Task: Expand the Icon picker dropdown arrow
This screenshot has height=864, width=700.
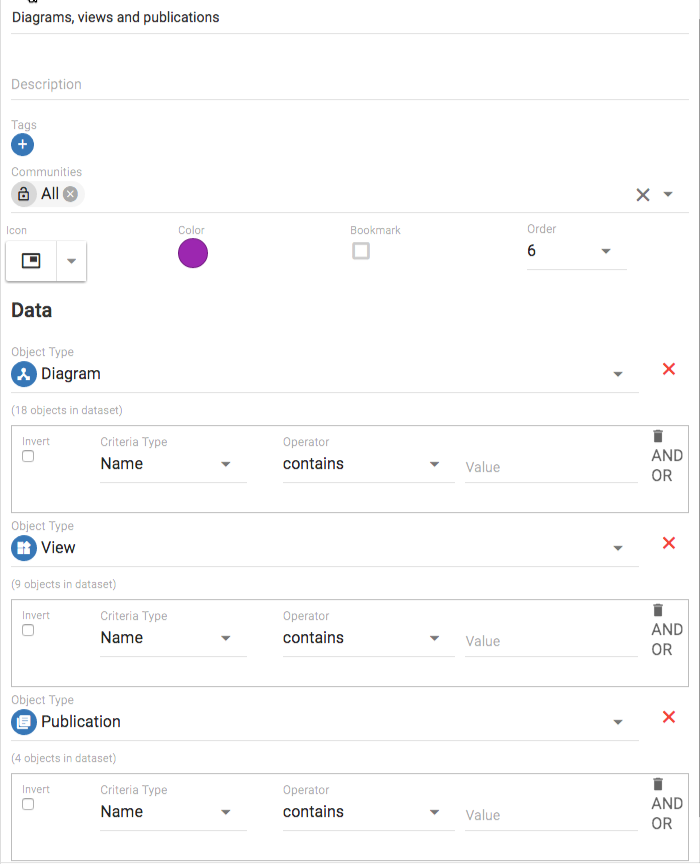Action: click(x=71, y=261)
